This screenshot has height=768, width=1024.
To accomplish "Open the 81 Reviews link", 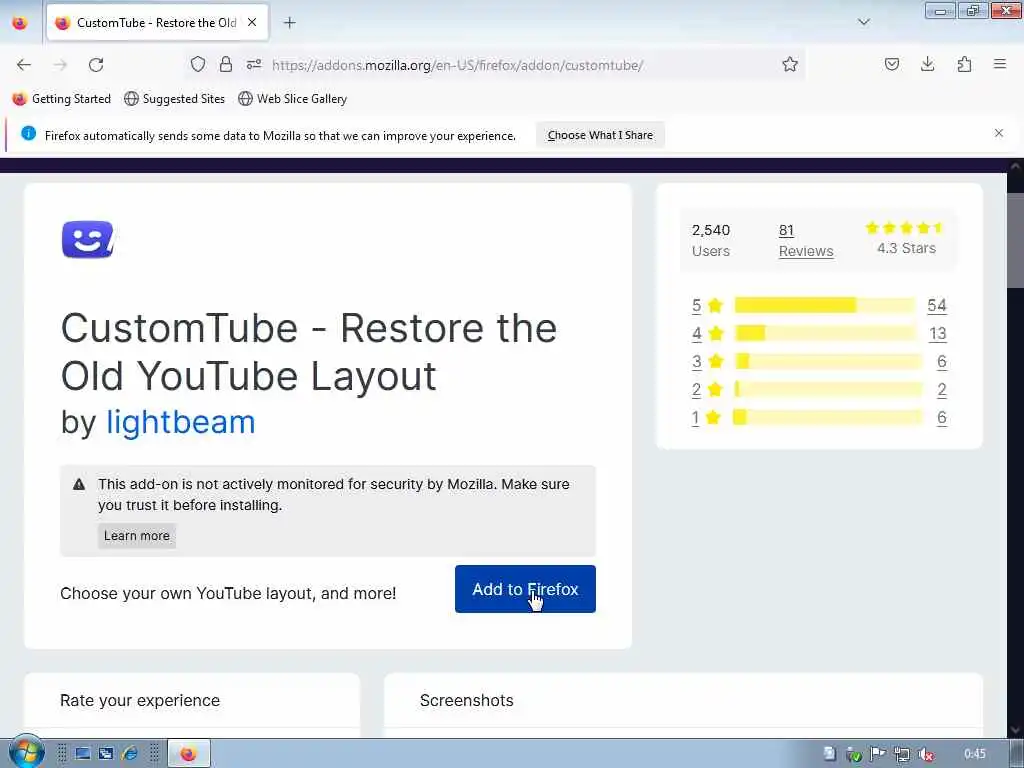I will point(806,241).
